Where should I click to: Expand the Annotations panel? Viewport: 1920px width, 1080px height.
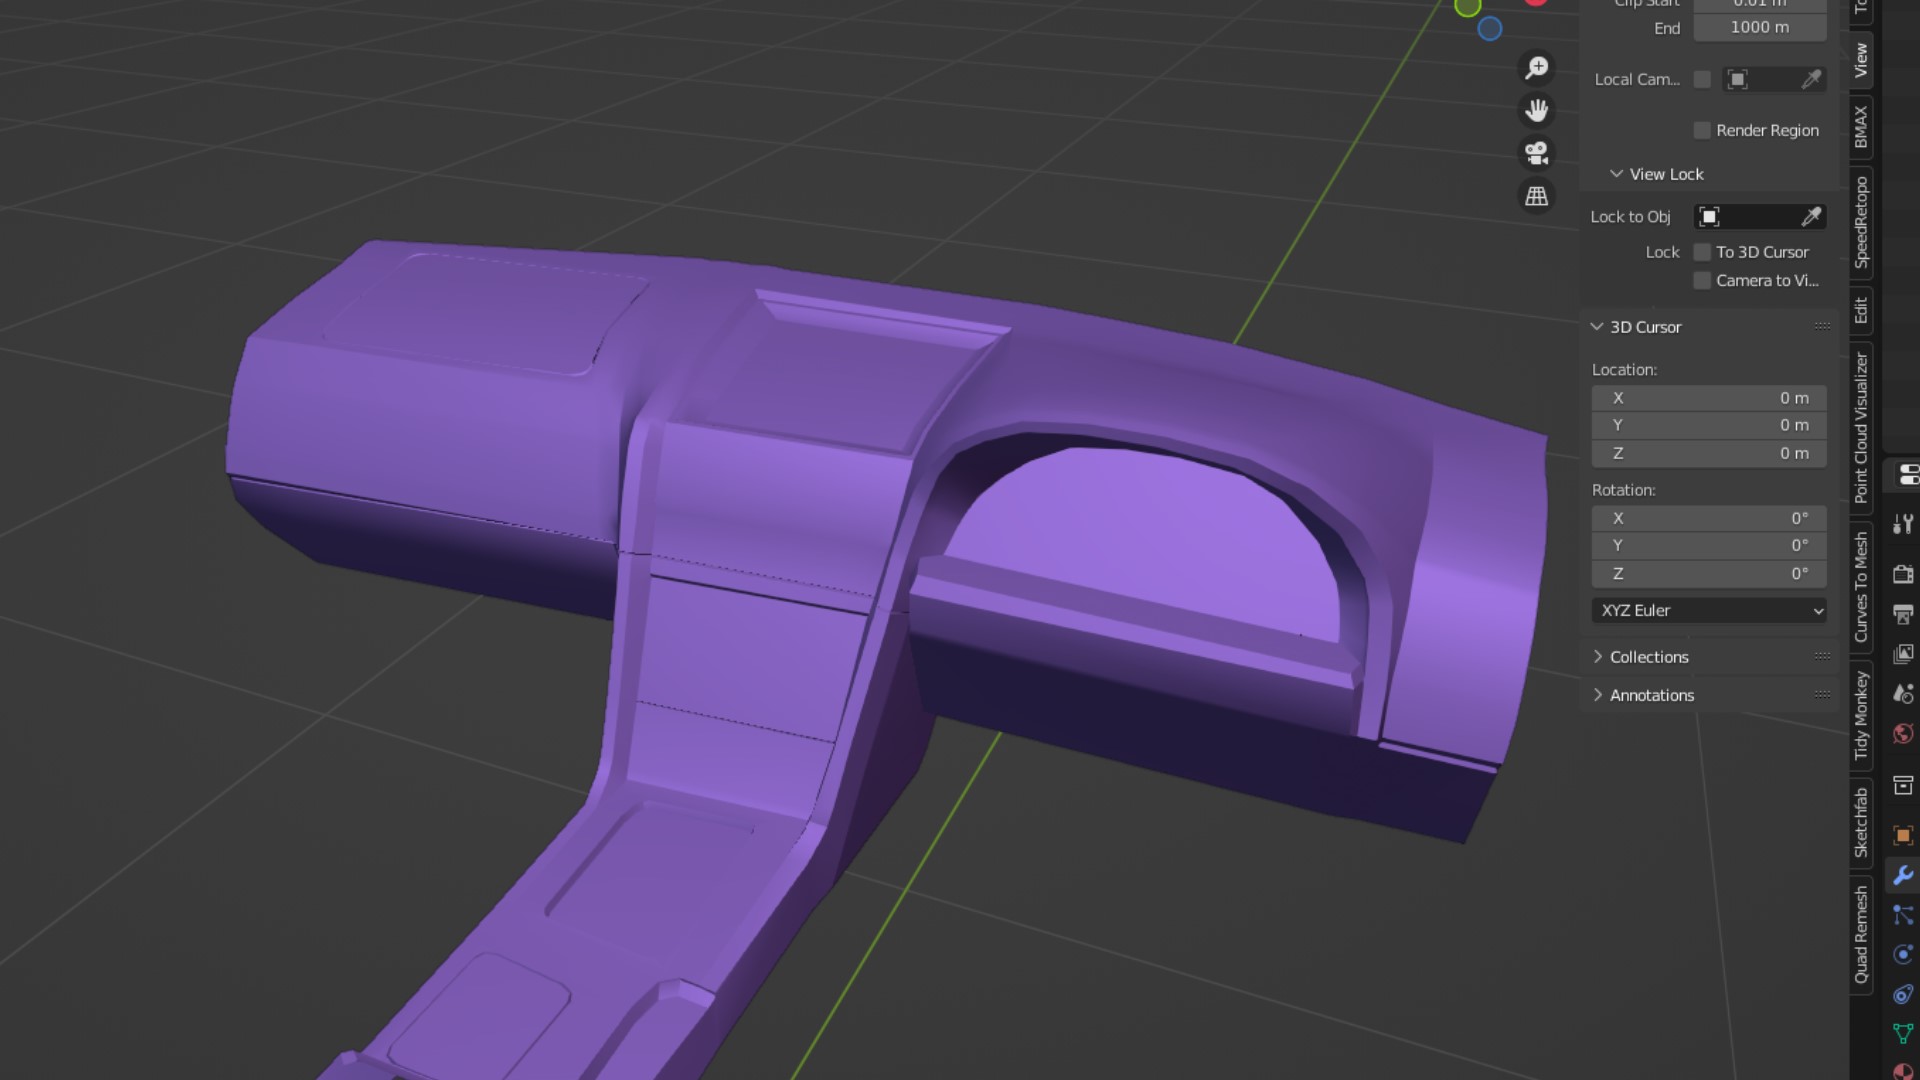(1651, 695)
